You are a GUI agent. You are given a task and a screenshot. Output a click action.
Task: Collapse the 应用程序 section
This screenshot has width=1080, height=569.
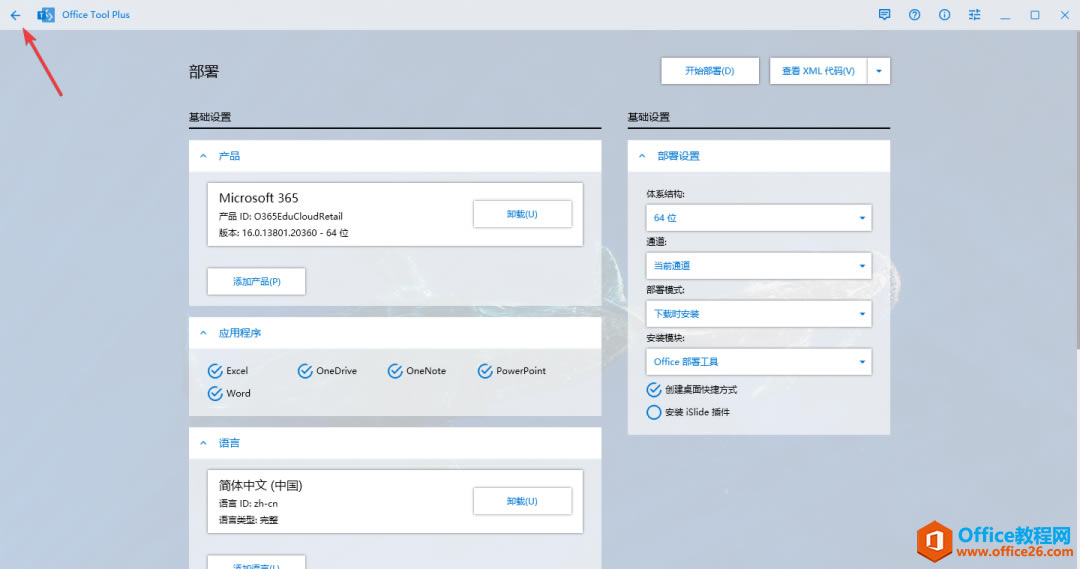pos(203,333)
